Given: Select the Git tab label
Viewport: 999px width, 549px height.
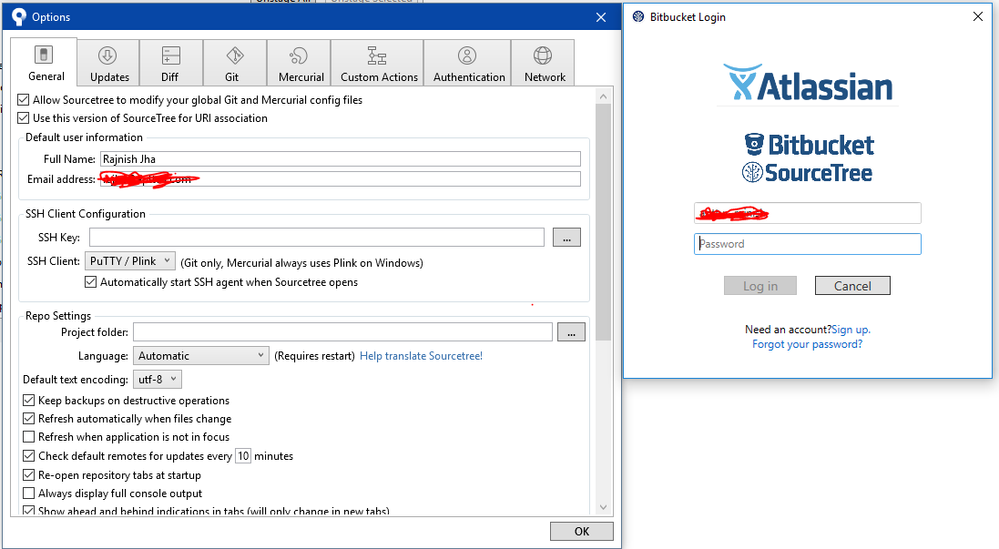Looking at the screenshot, I should click(232, 77).
